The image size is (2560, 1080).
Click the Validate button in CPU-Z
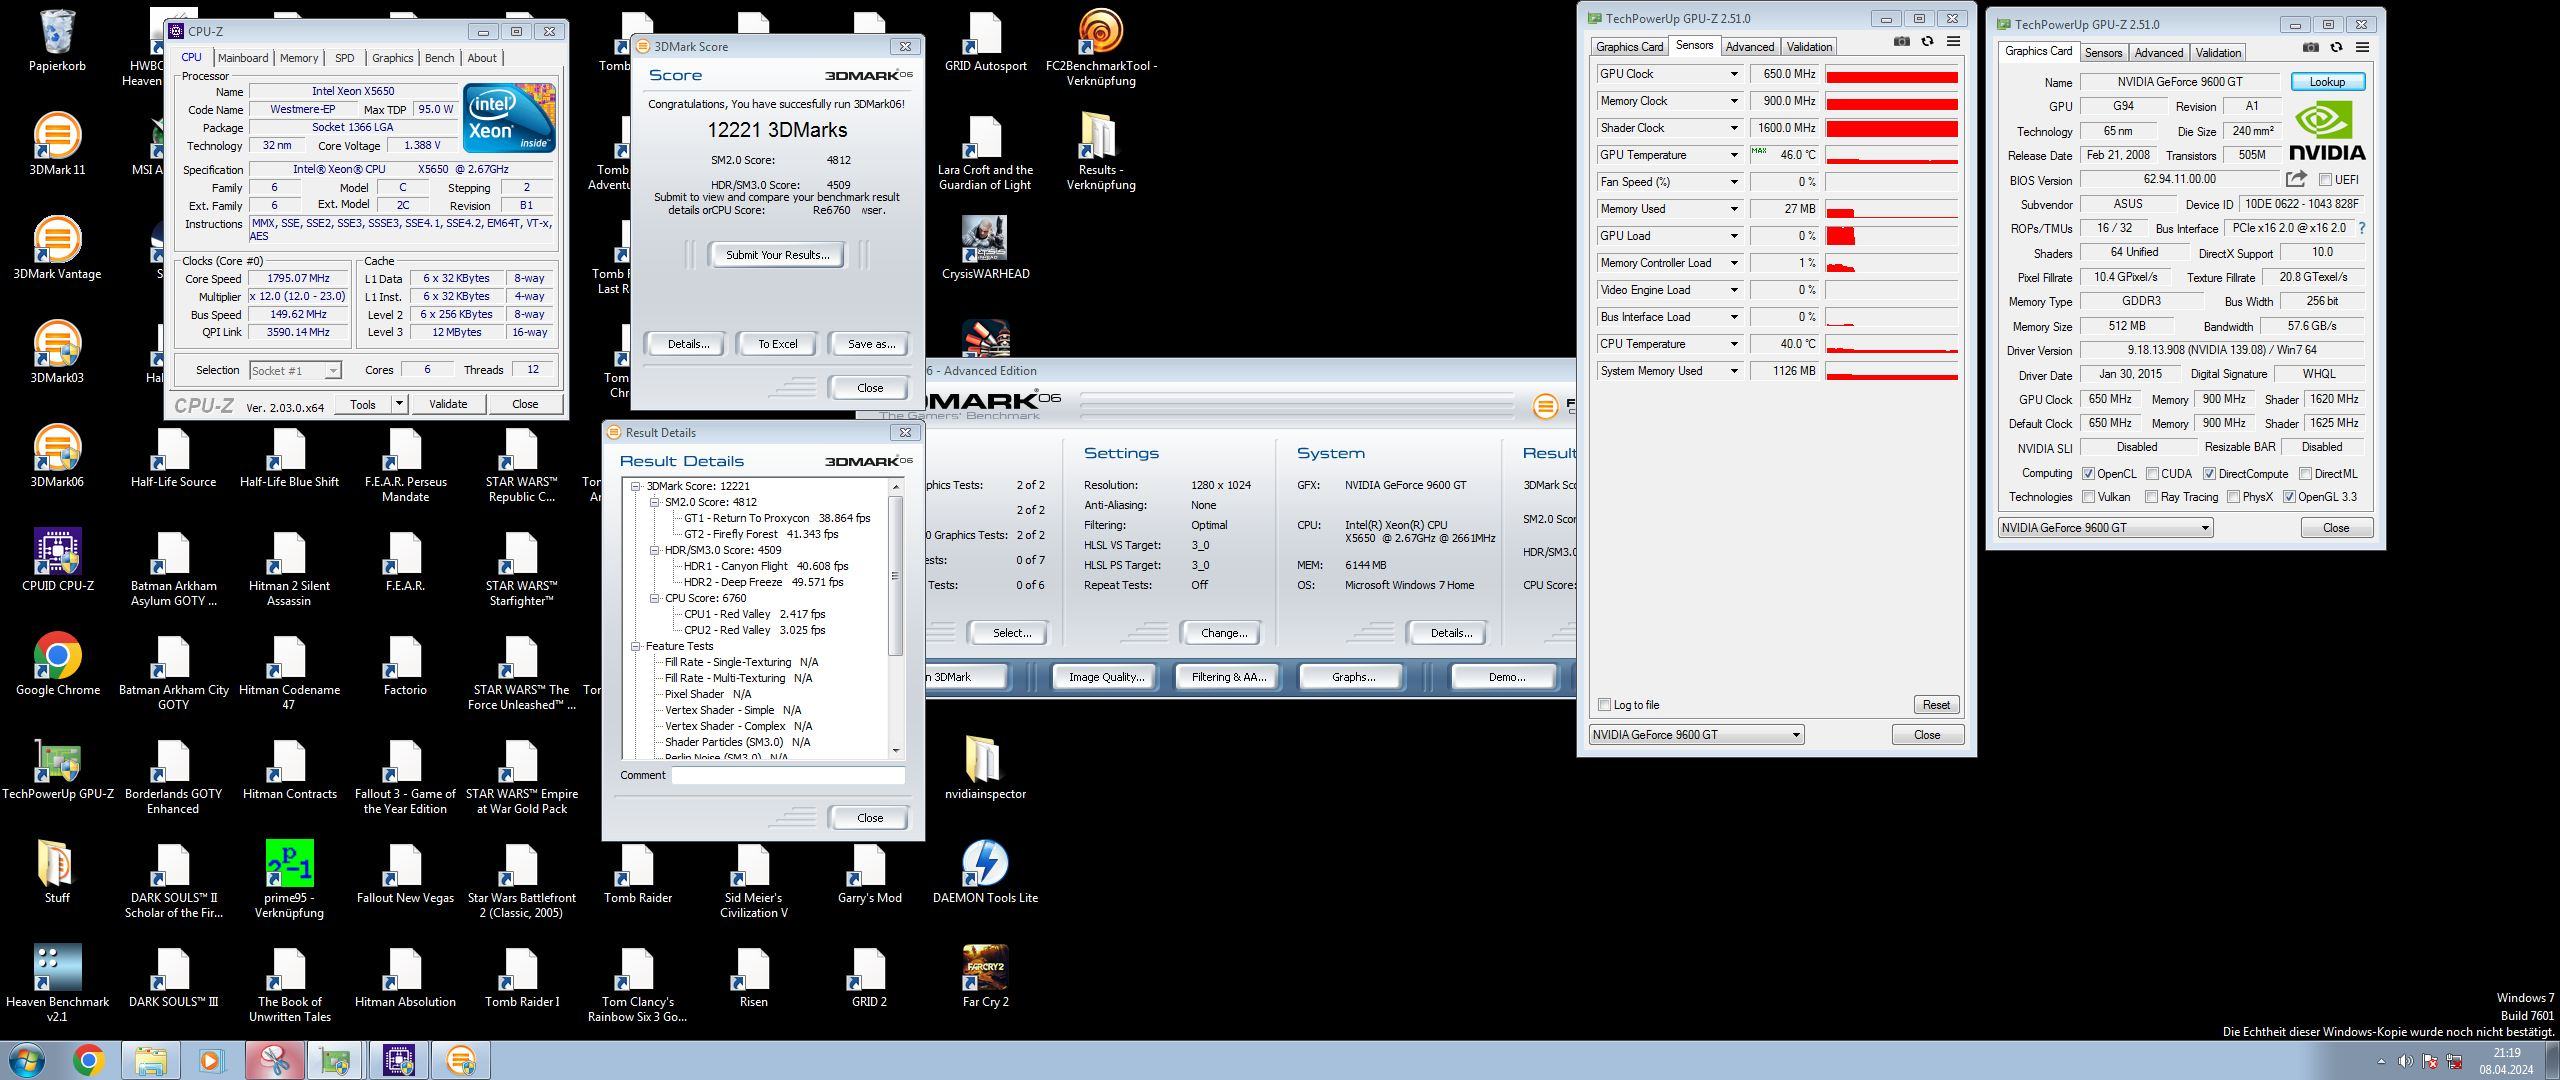coord(448,404)
